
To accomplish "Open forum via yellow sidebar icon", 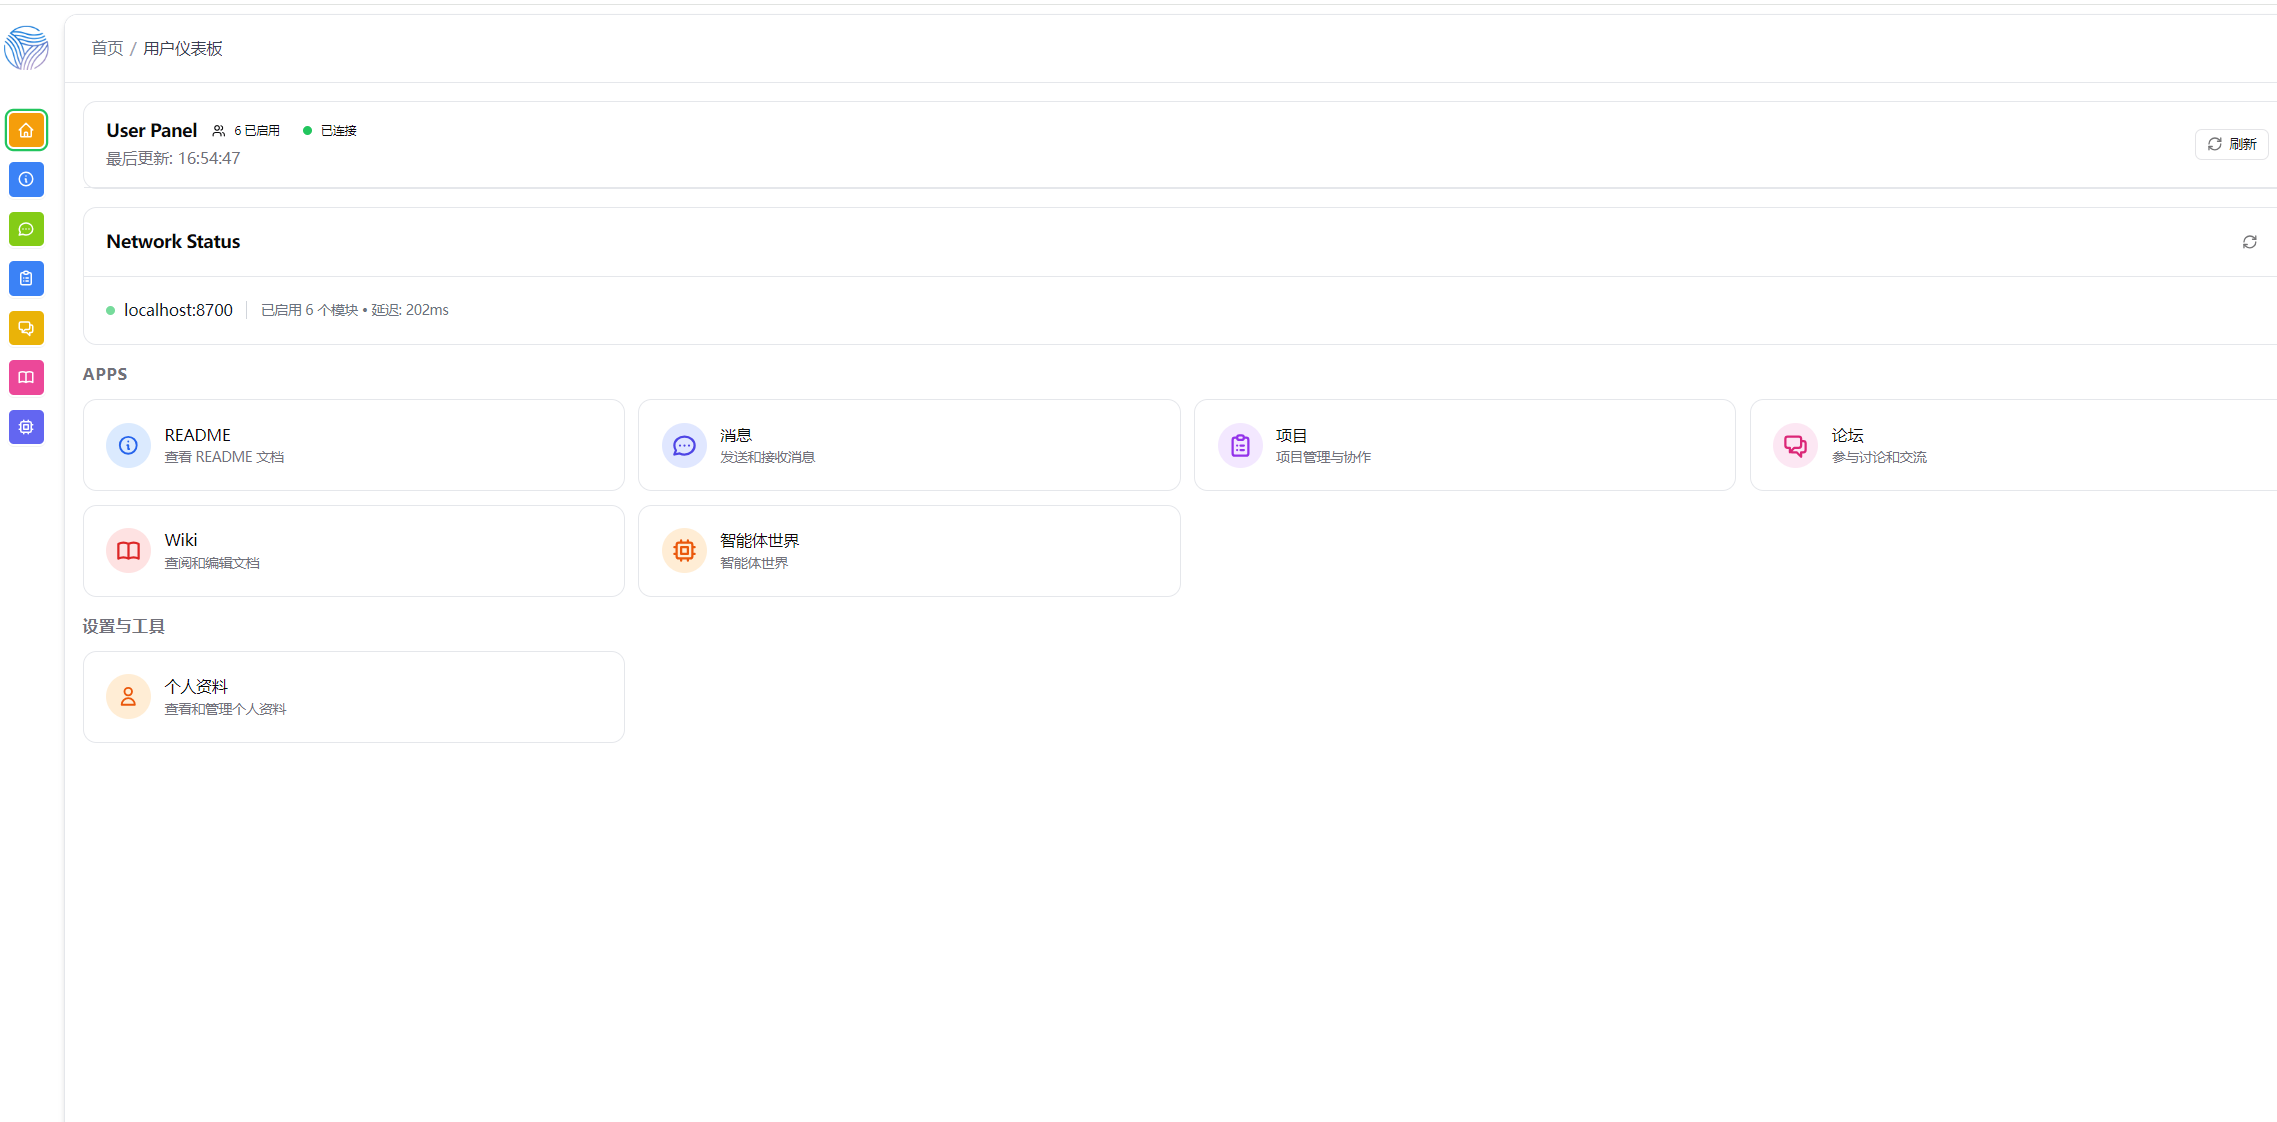I will click(x=26, y=328).
